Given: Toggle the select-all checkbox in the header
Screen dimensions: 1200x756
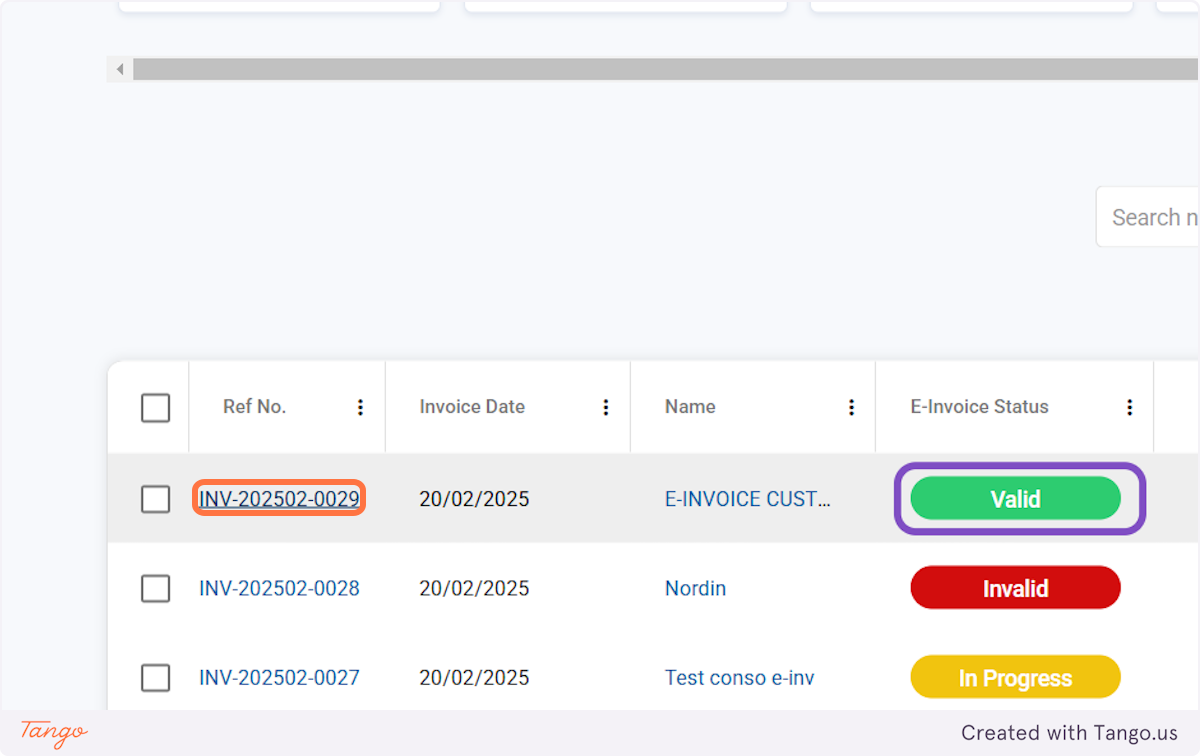Looking at the screenshot, I should pos(156,407).
